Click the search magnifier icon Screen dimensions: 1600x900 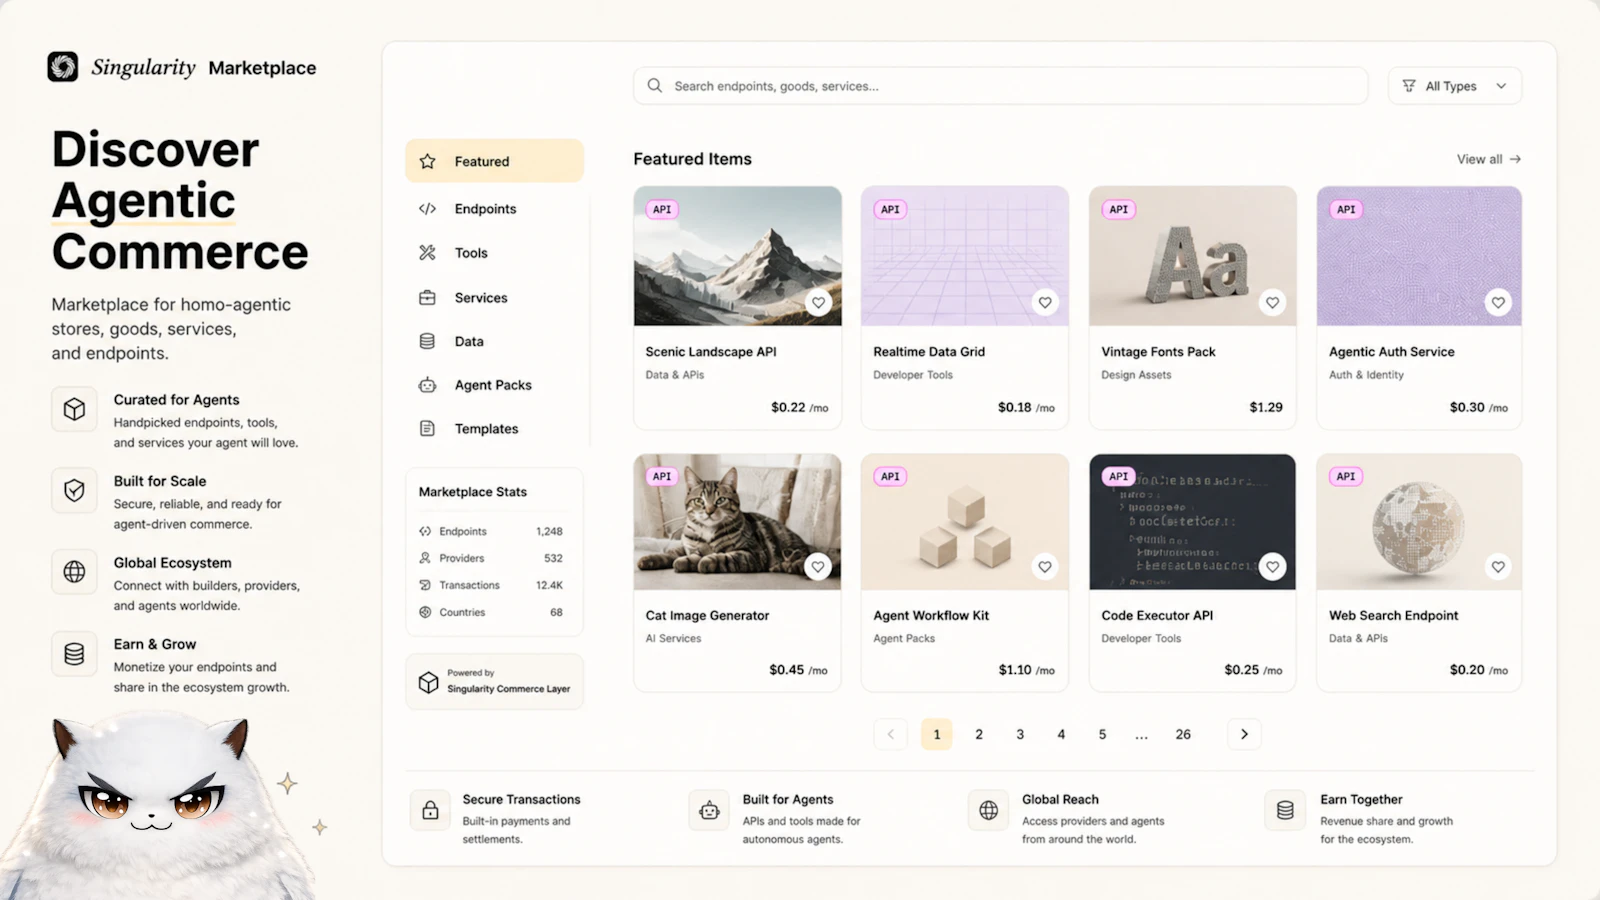point(655,86)
